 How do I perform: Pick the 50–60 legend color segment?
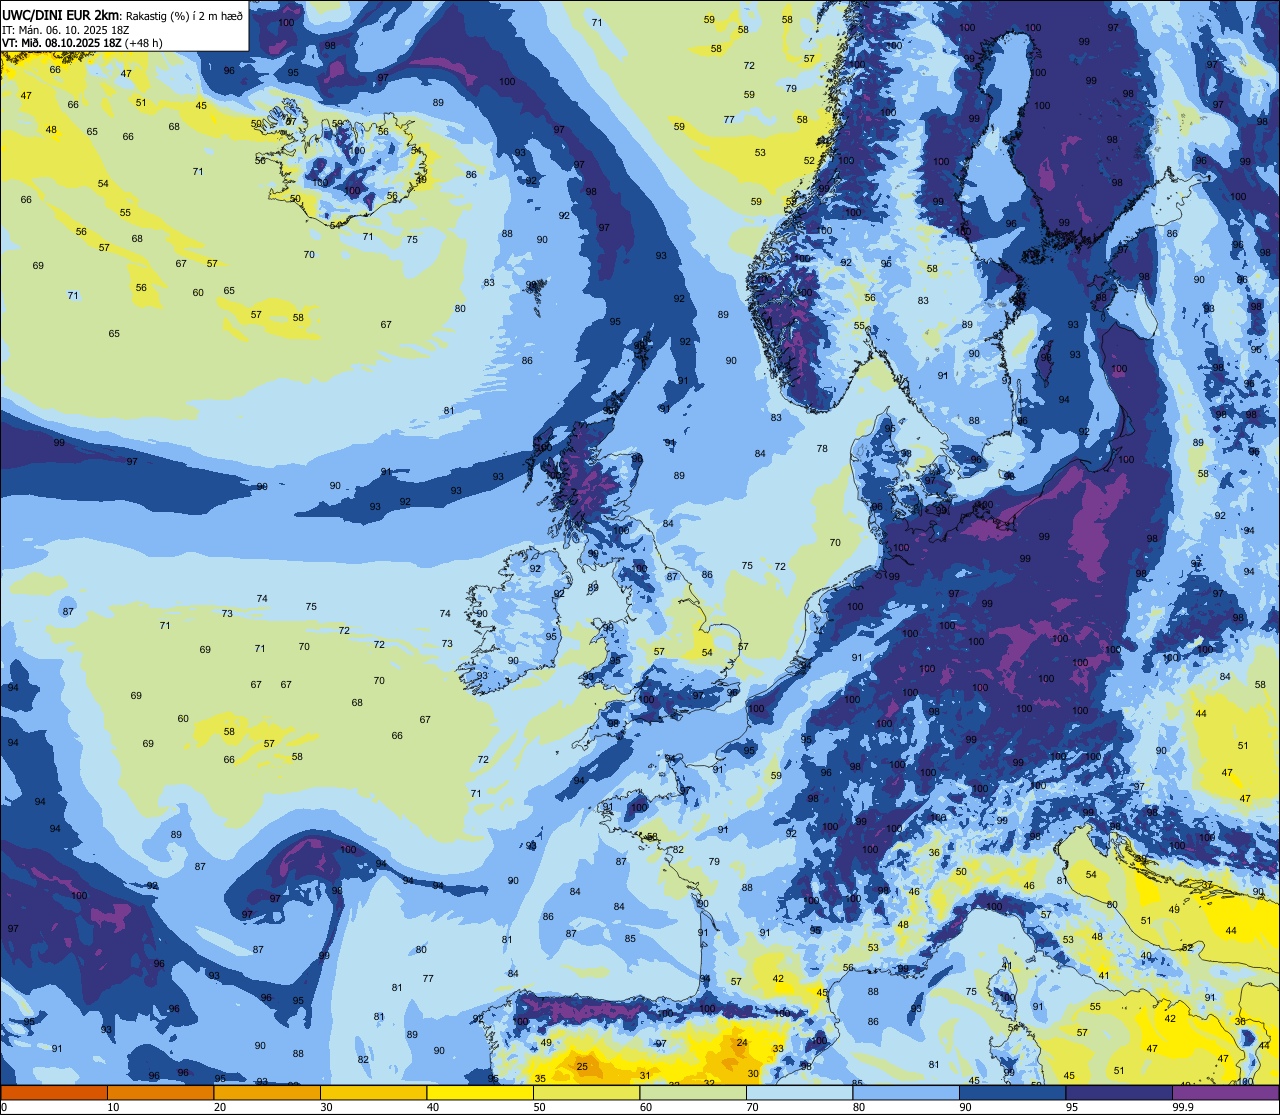click(586, 1092)
